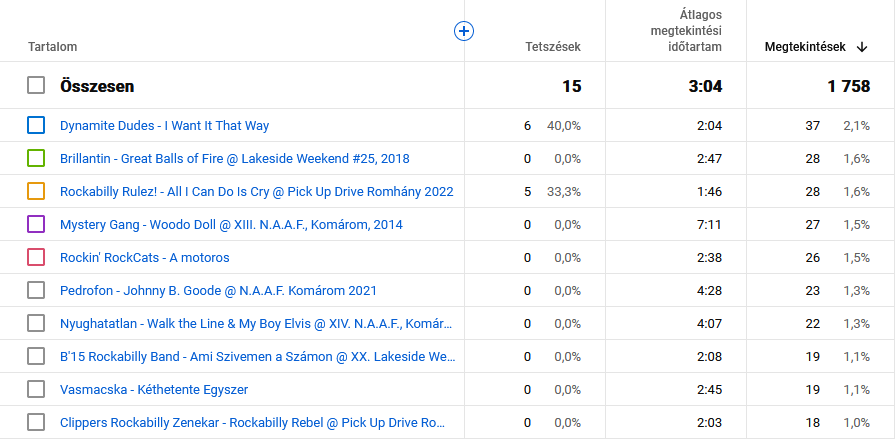Select the Nyughatatlan row checkbox
895x439 pixels.
[36, 323]
